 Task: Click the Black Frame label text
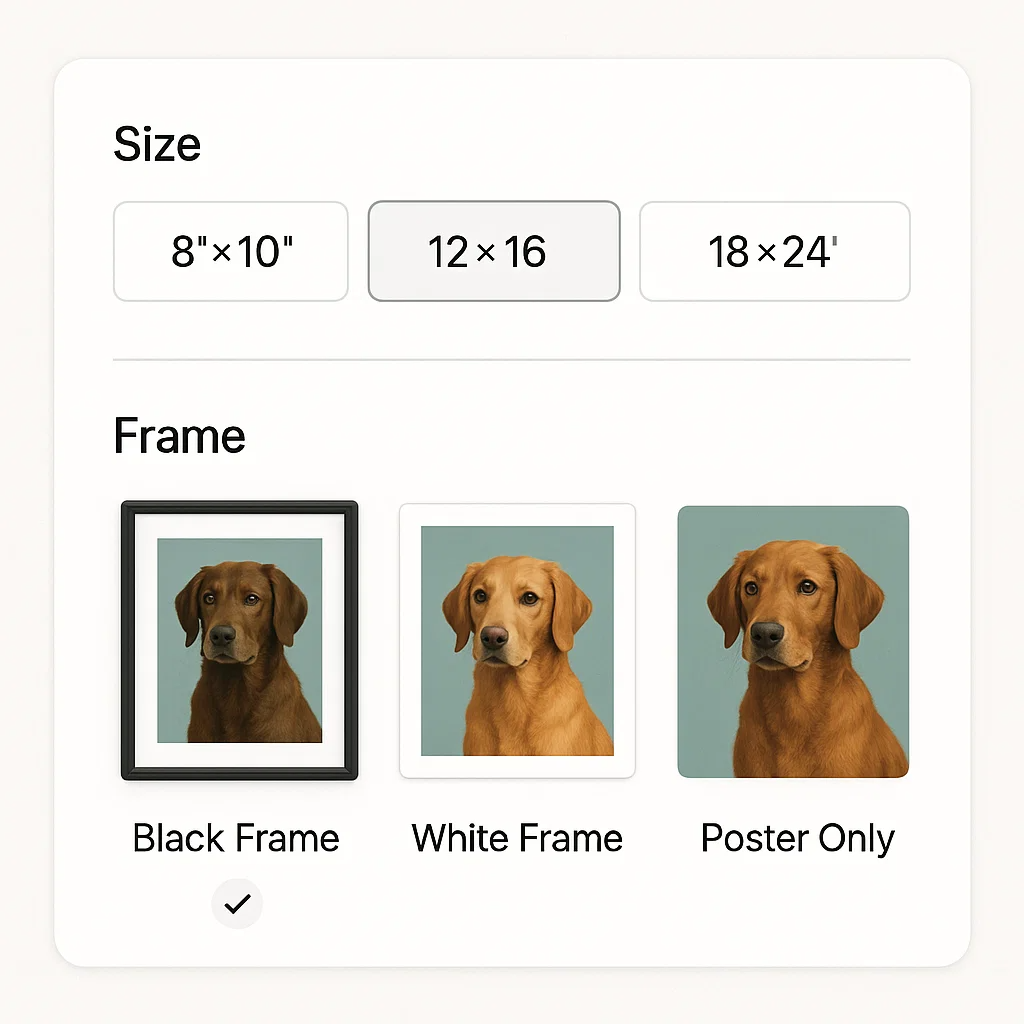click(236, 838)
